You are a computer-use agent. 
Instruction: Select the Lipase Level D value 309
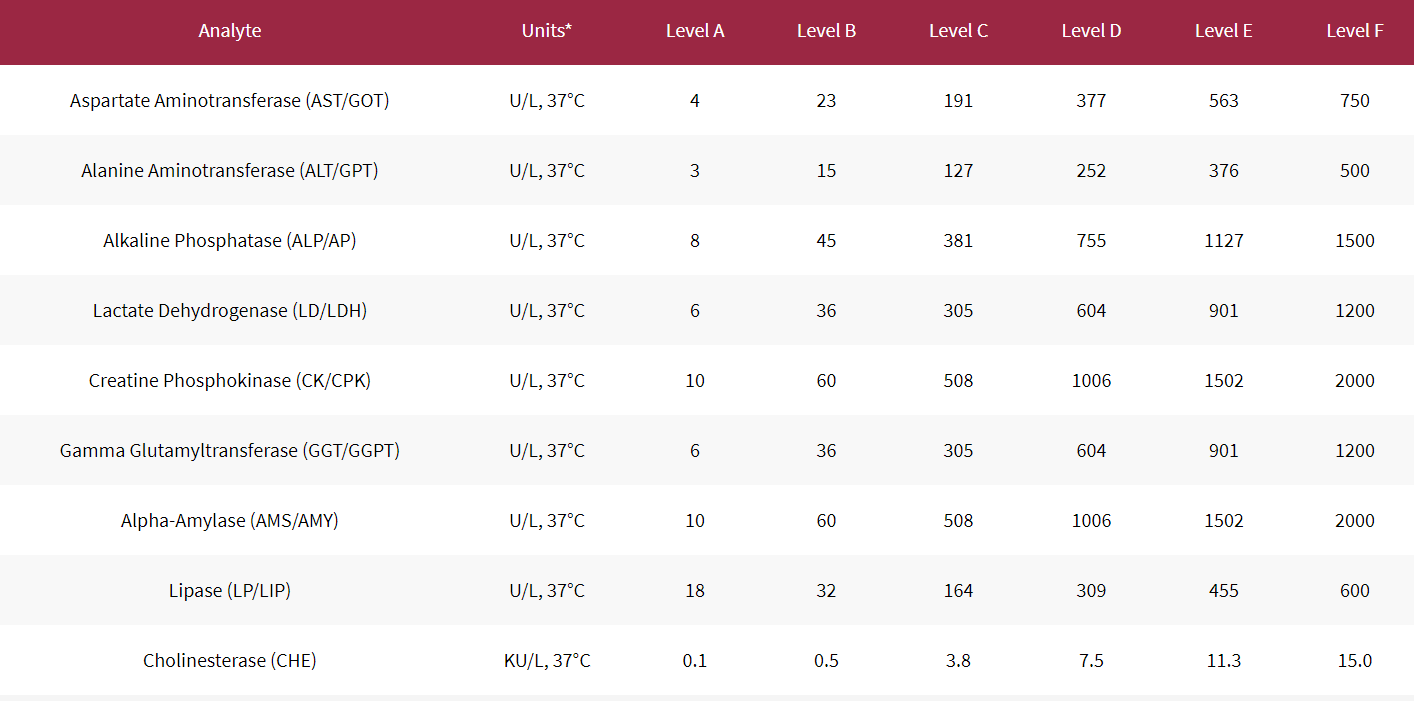click(x=1091, y=591)
